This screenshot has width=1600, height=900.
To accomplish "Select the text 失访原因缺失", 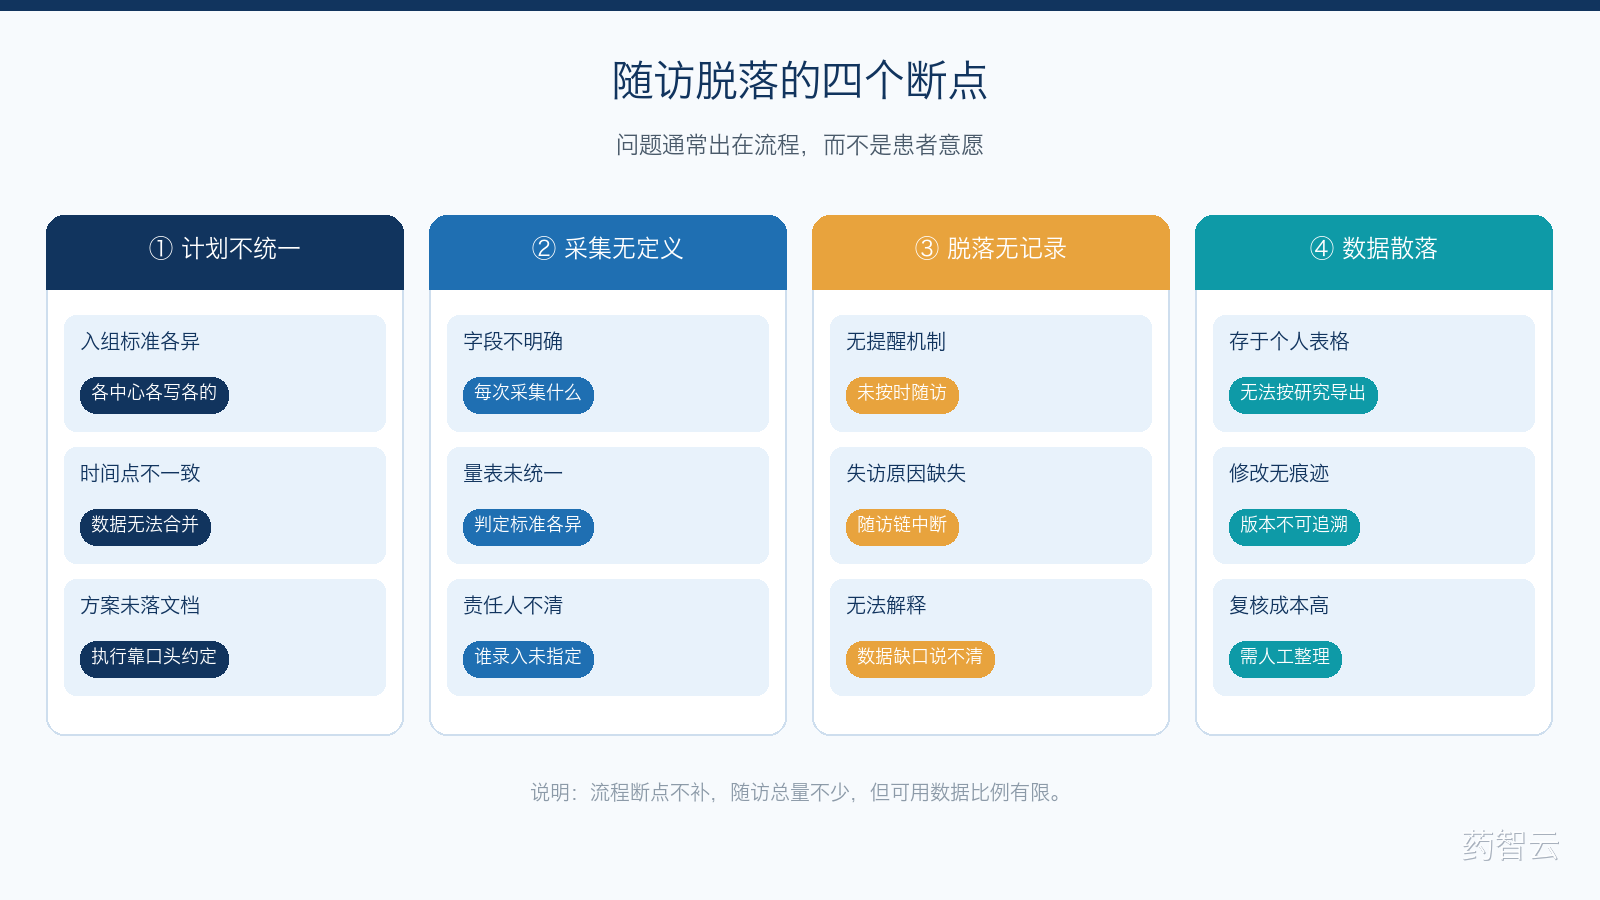I will (x=906, y=473).
